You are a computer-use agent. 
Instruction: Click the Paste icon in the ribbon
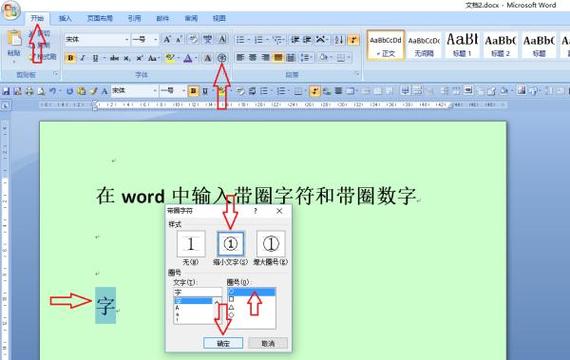[14, 39]
